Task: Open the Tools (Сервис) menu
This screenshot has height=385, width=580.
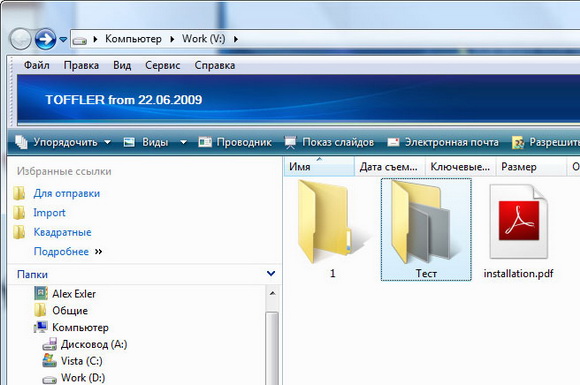Action: coord(162,65)
